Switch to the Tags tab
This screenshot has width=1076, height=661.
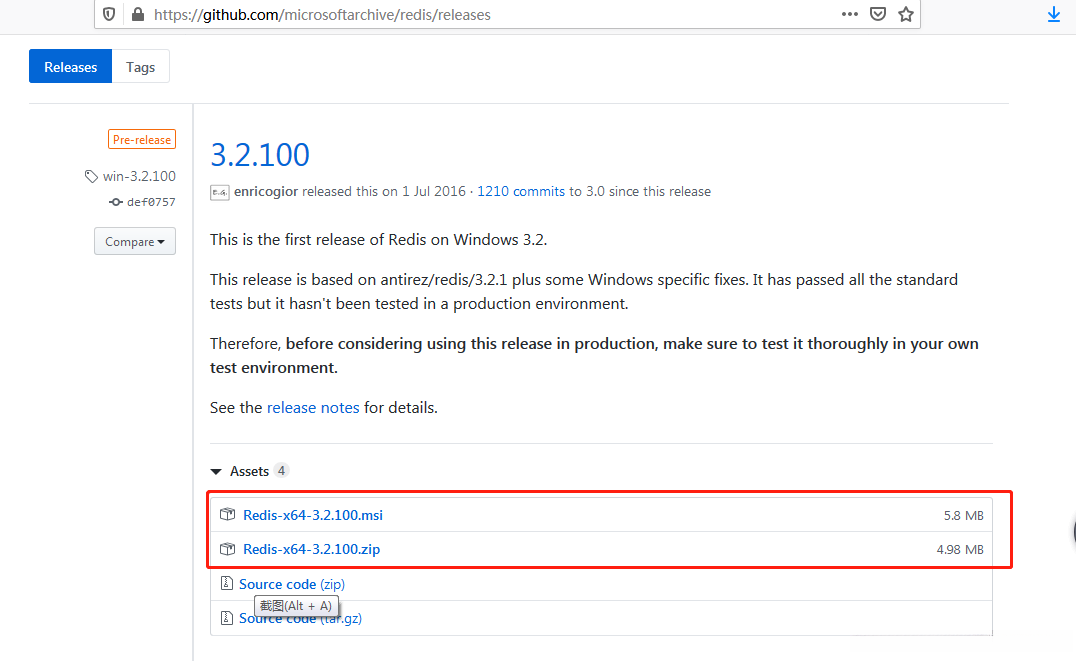point(141,67)
